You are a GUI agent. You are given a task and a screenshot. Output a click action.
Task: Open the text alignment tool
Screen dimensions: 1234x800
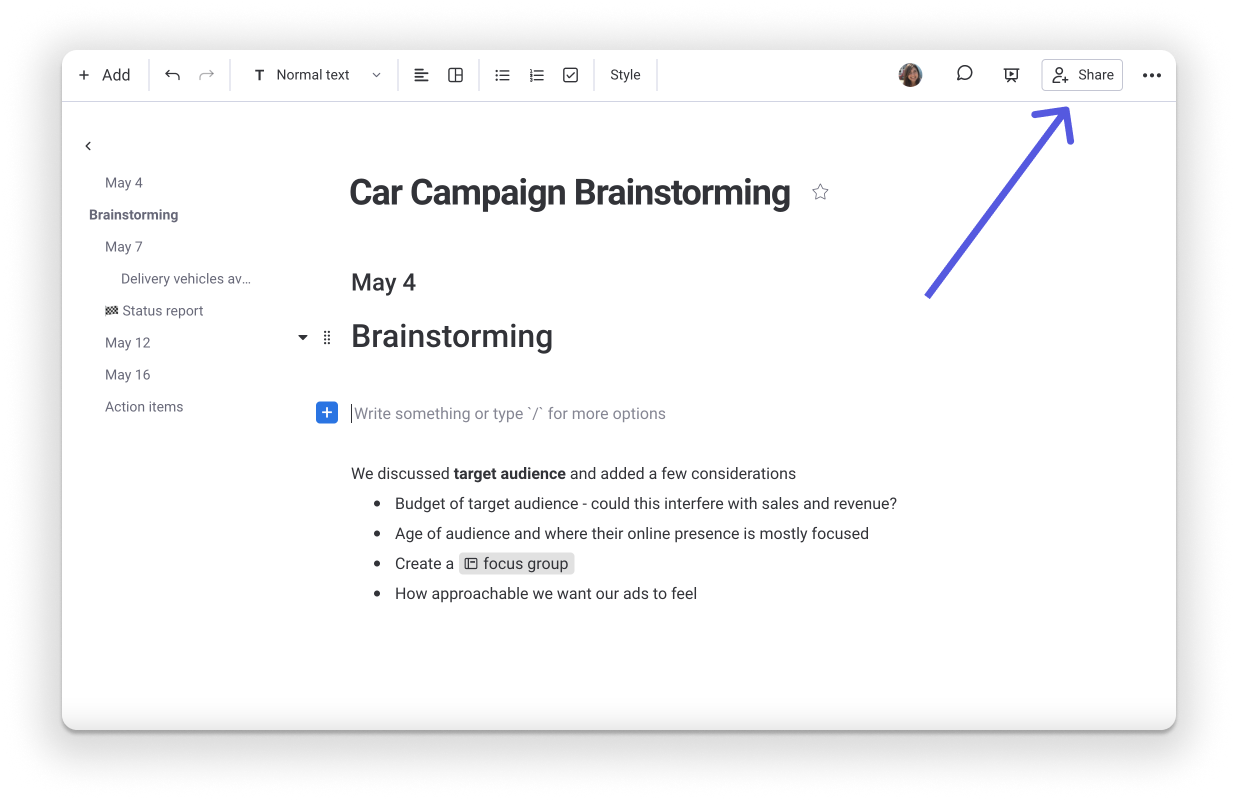tap(421, 74)
